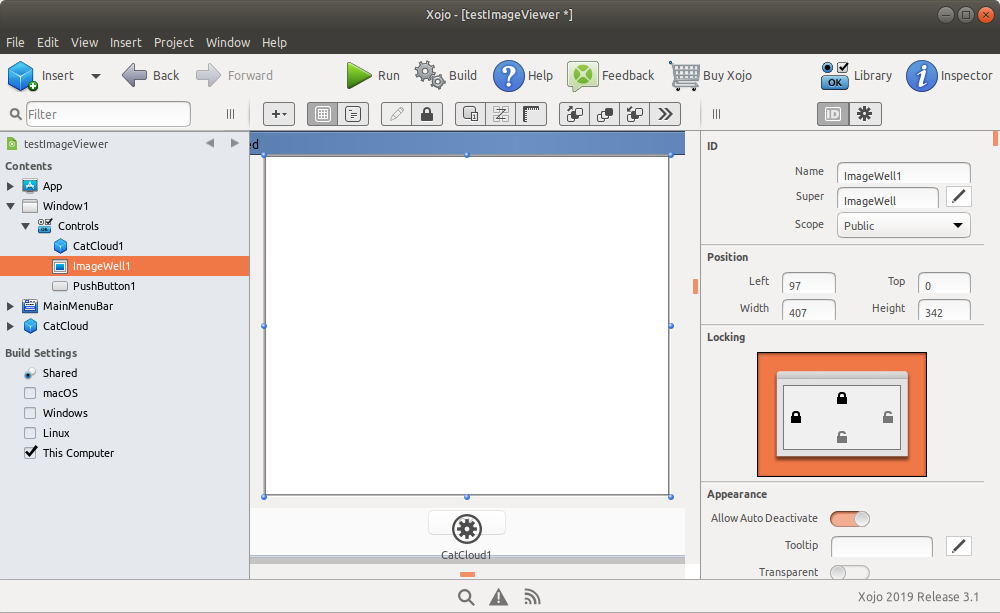Enable the Windows build target checkbox
1000x613 pixels.
(30, 413)
